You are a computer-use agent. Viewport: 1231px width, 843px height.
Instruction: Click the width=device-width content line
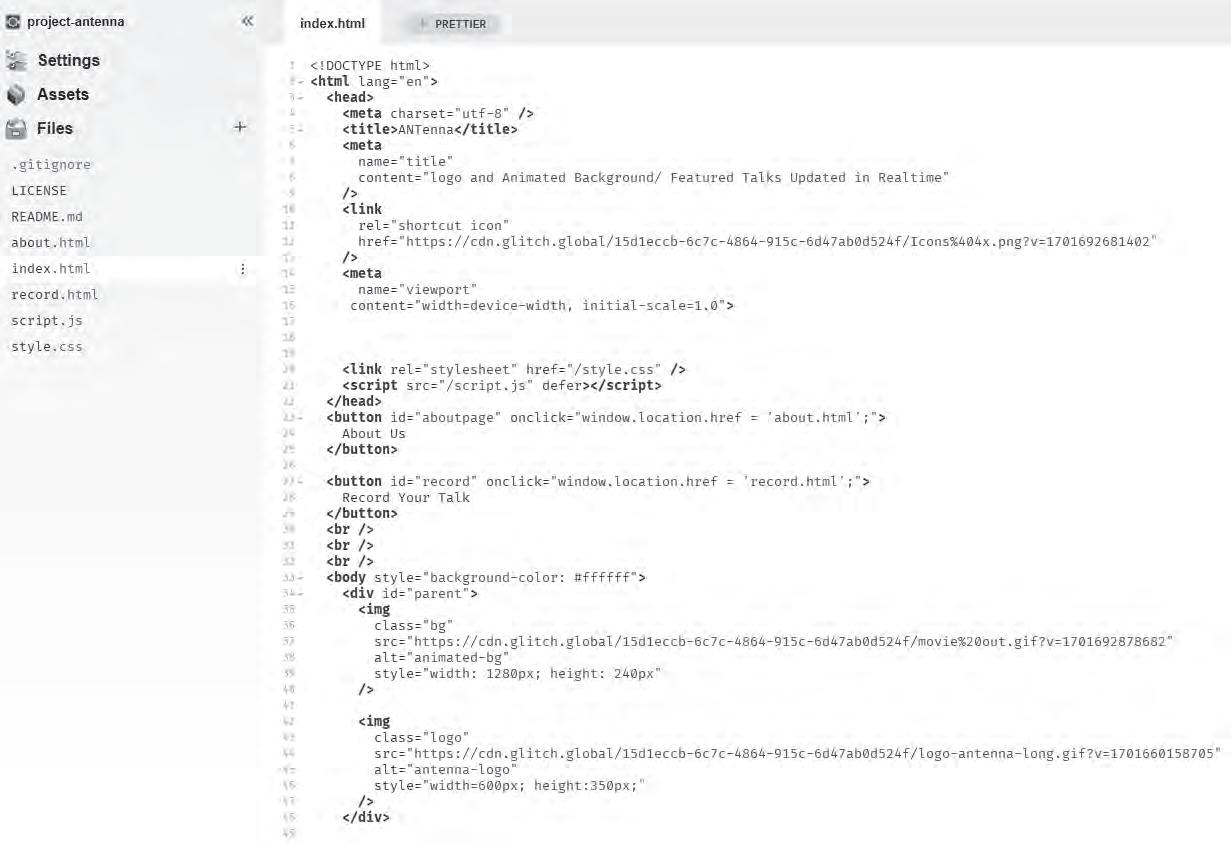(x=542, y=306)
